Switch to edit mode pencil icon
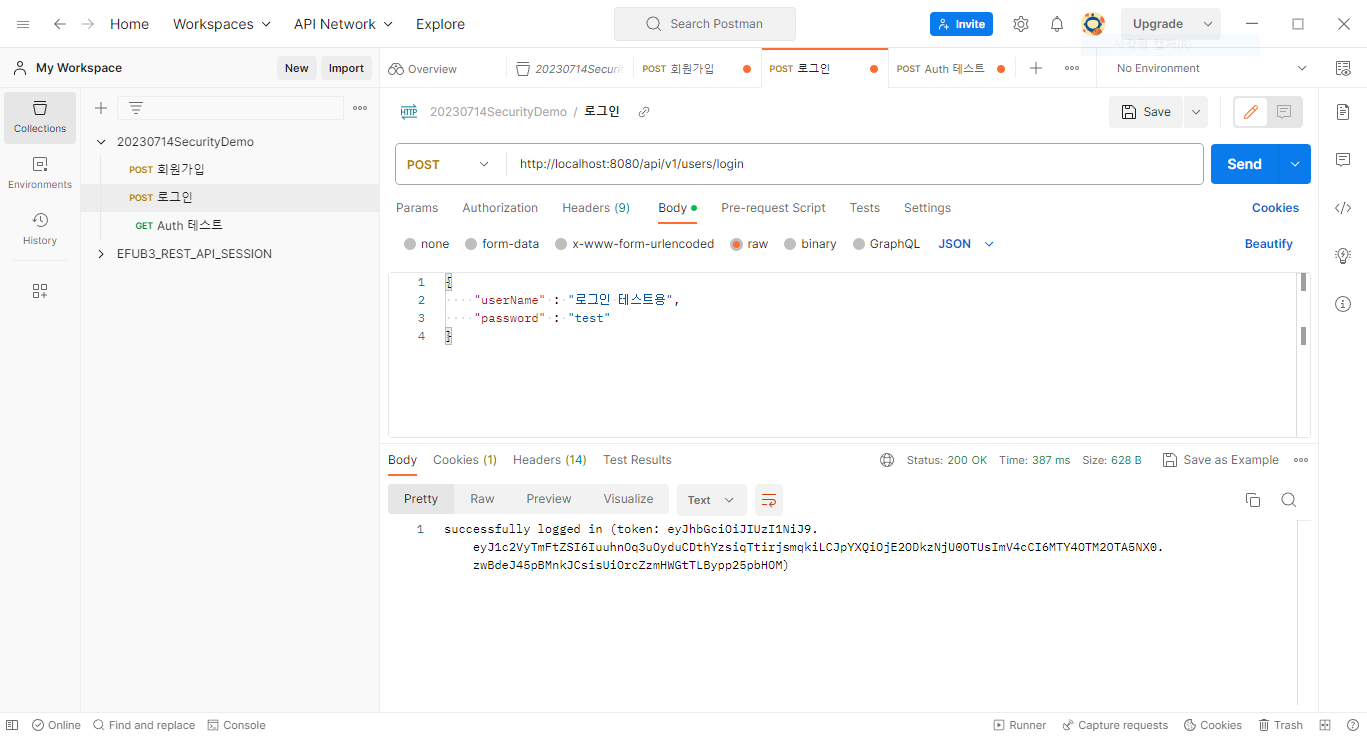The height and width of the screenshot is (737, 1367). tap(1250, 112)
